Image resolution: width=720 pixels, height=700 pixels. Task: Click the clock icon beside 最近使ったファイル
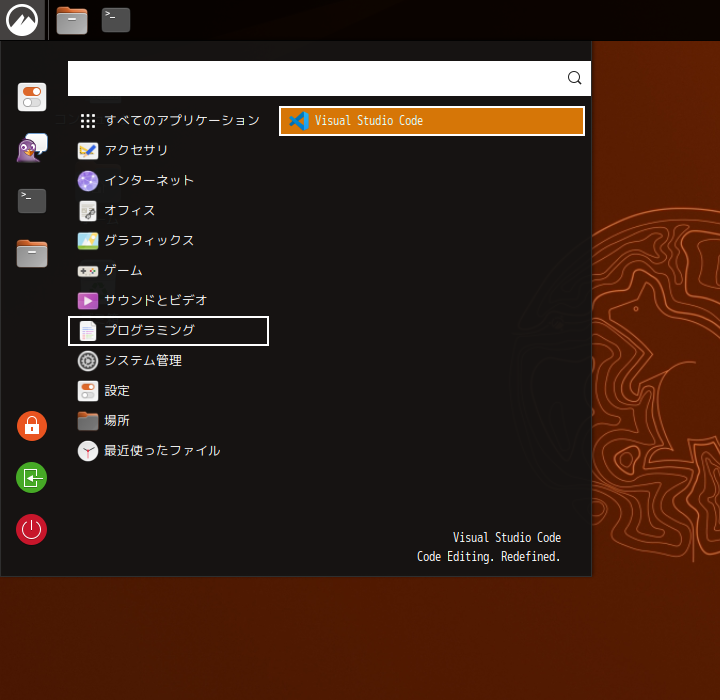[88, 451]
